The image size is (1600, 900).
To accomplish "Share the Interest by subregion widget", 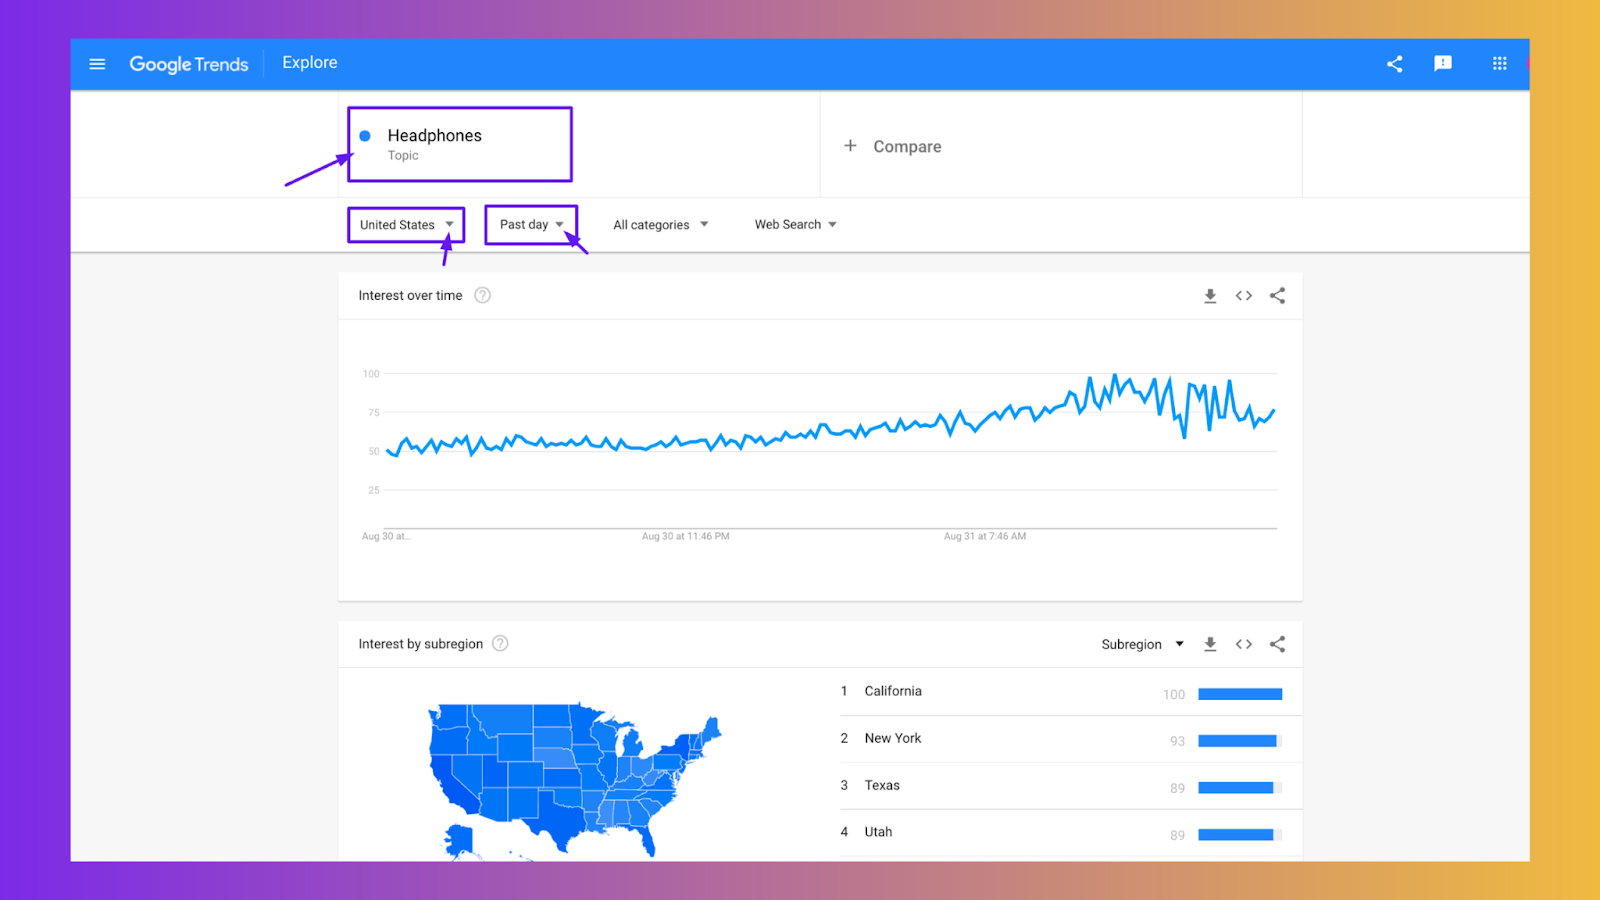I will (1277, 645).
